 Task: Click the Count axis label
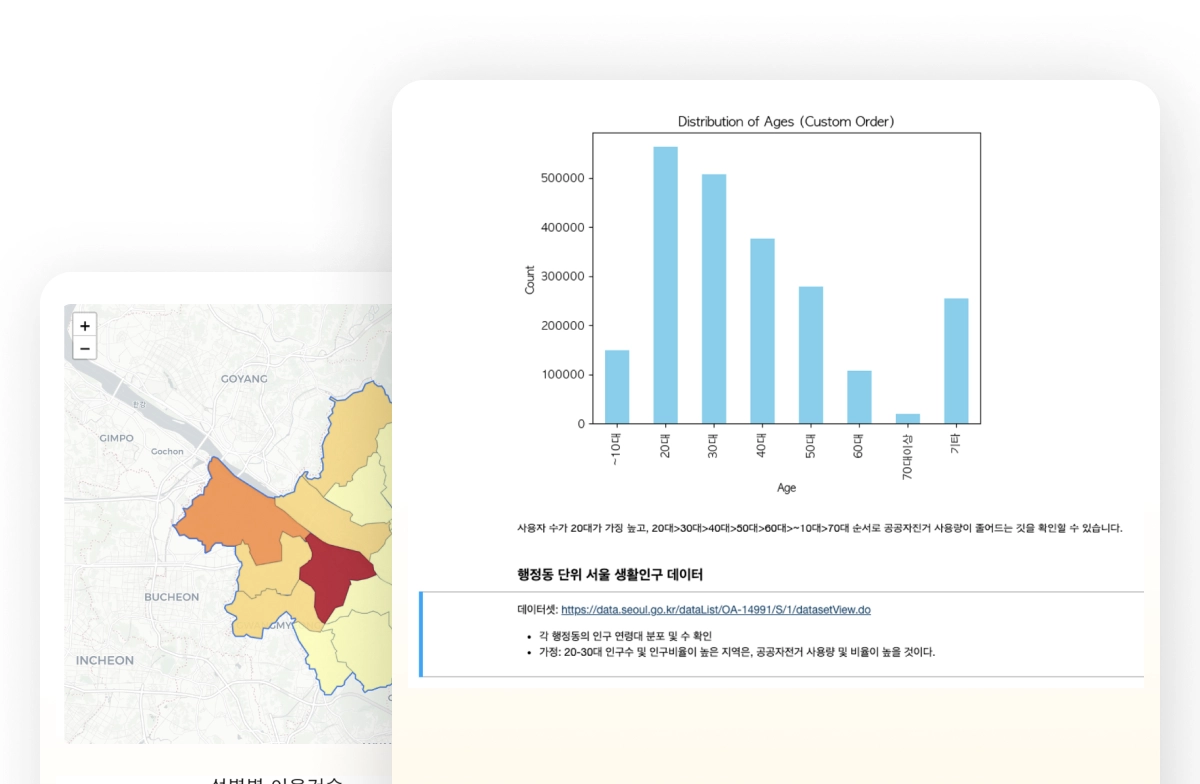point(530,279)
